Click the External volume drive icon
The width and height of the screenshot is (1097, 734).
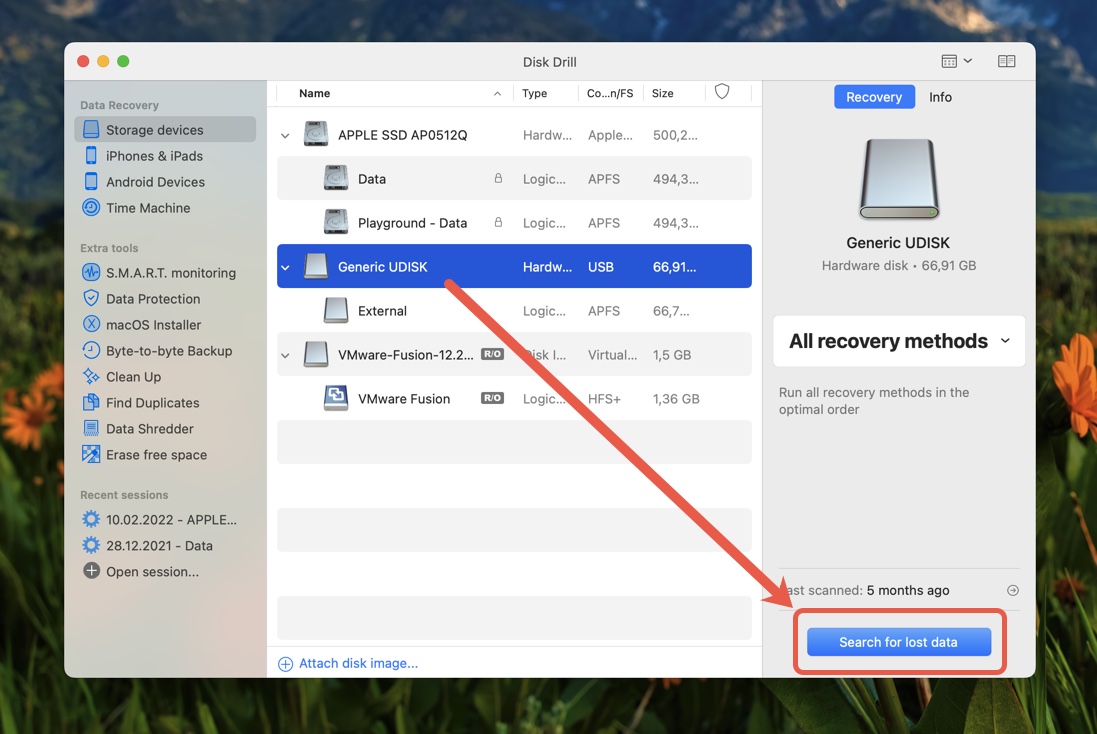click(336, 310)
